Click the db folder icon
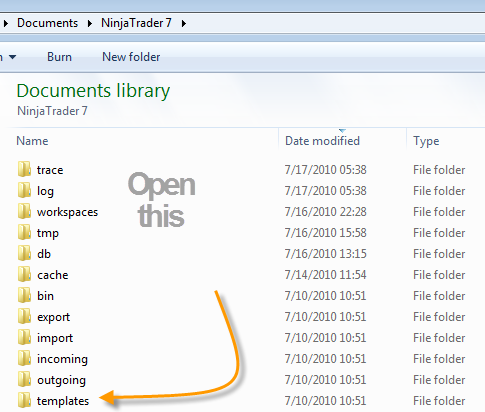 [x=24, y=253]
